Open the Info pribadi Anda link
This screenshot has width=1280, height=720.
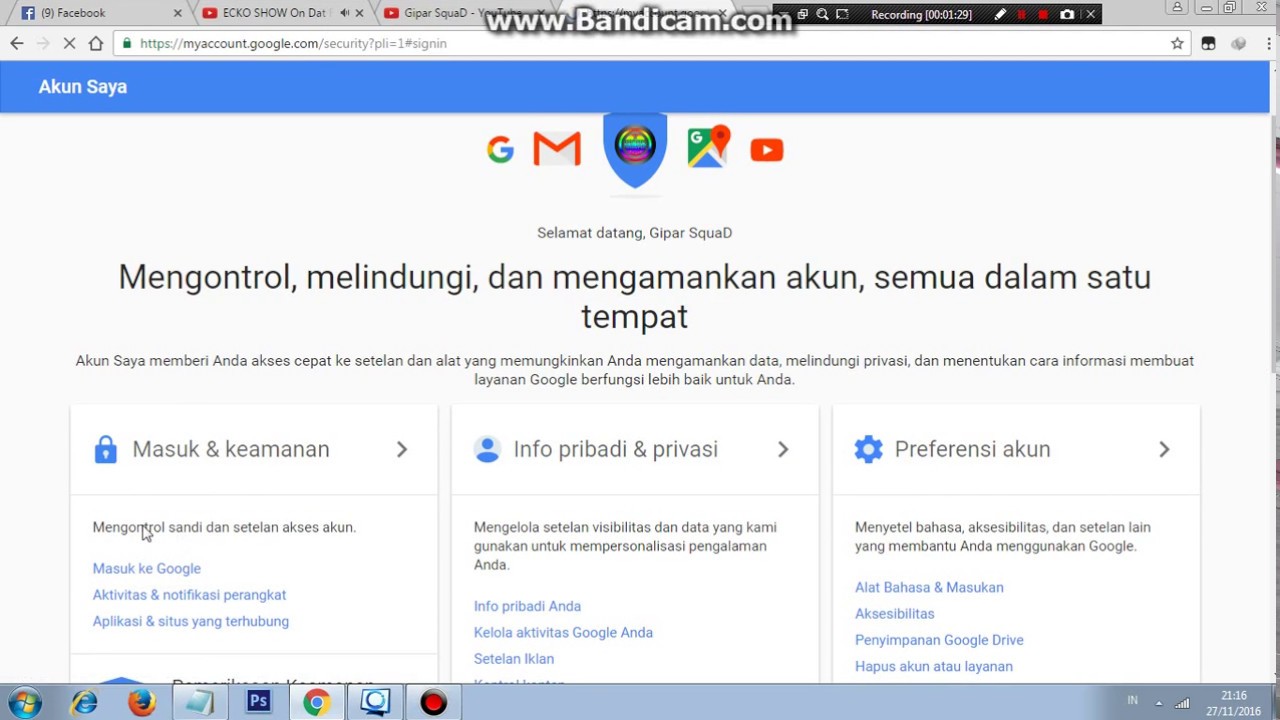527,606
